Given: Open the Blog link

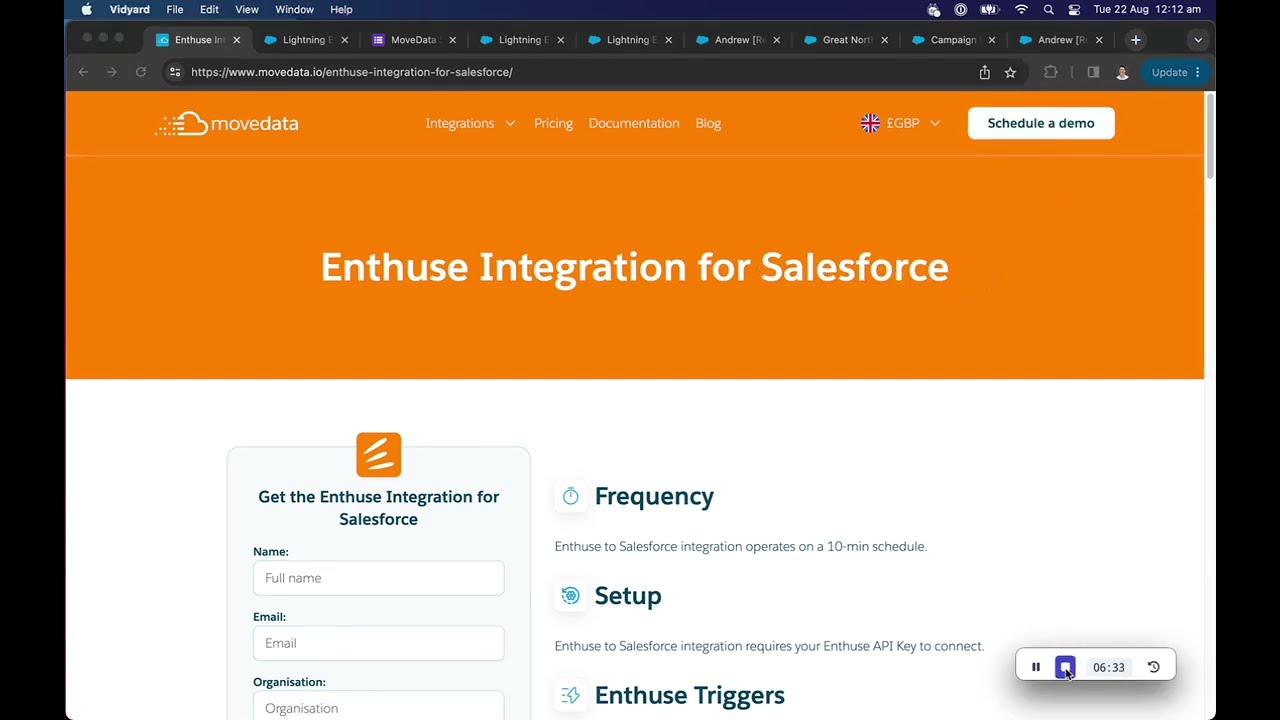Looking at the screenshot, I should click(708, 123).
